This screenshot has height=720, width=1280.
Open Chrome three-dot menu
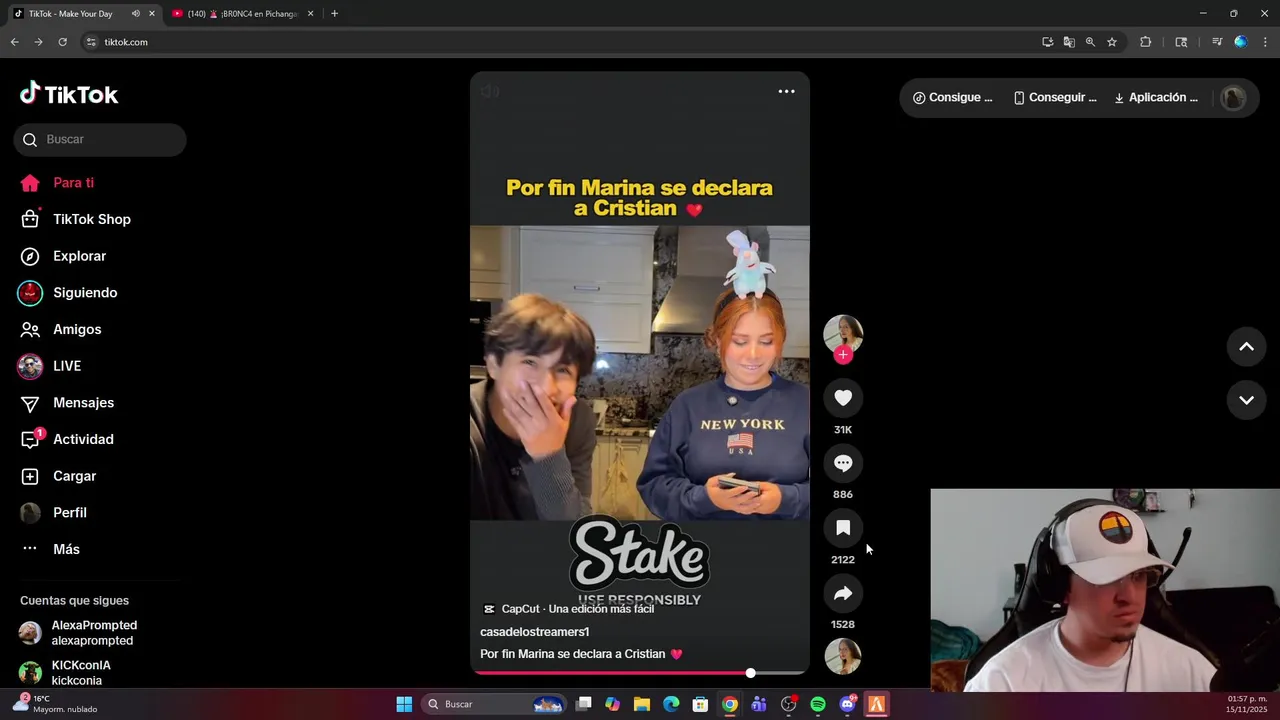1265,42
